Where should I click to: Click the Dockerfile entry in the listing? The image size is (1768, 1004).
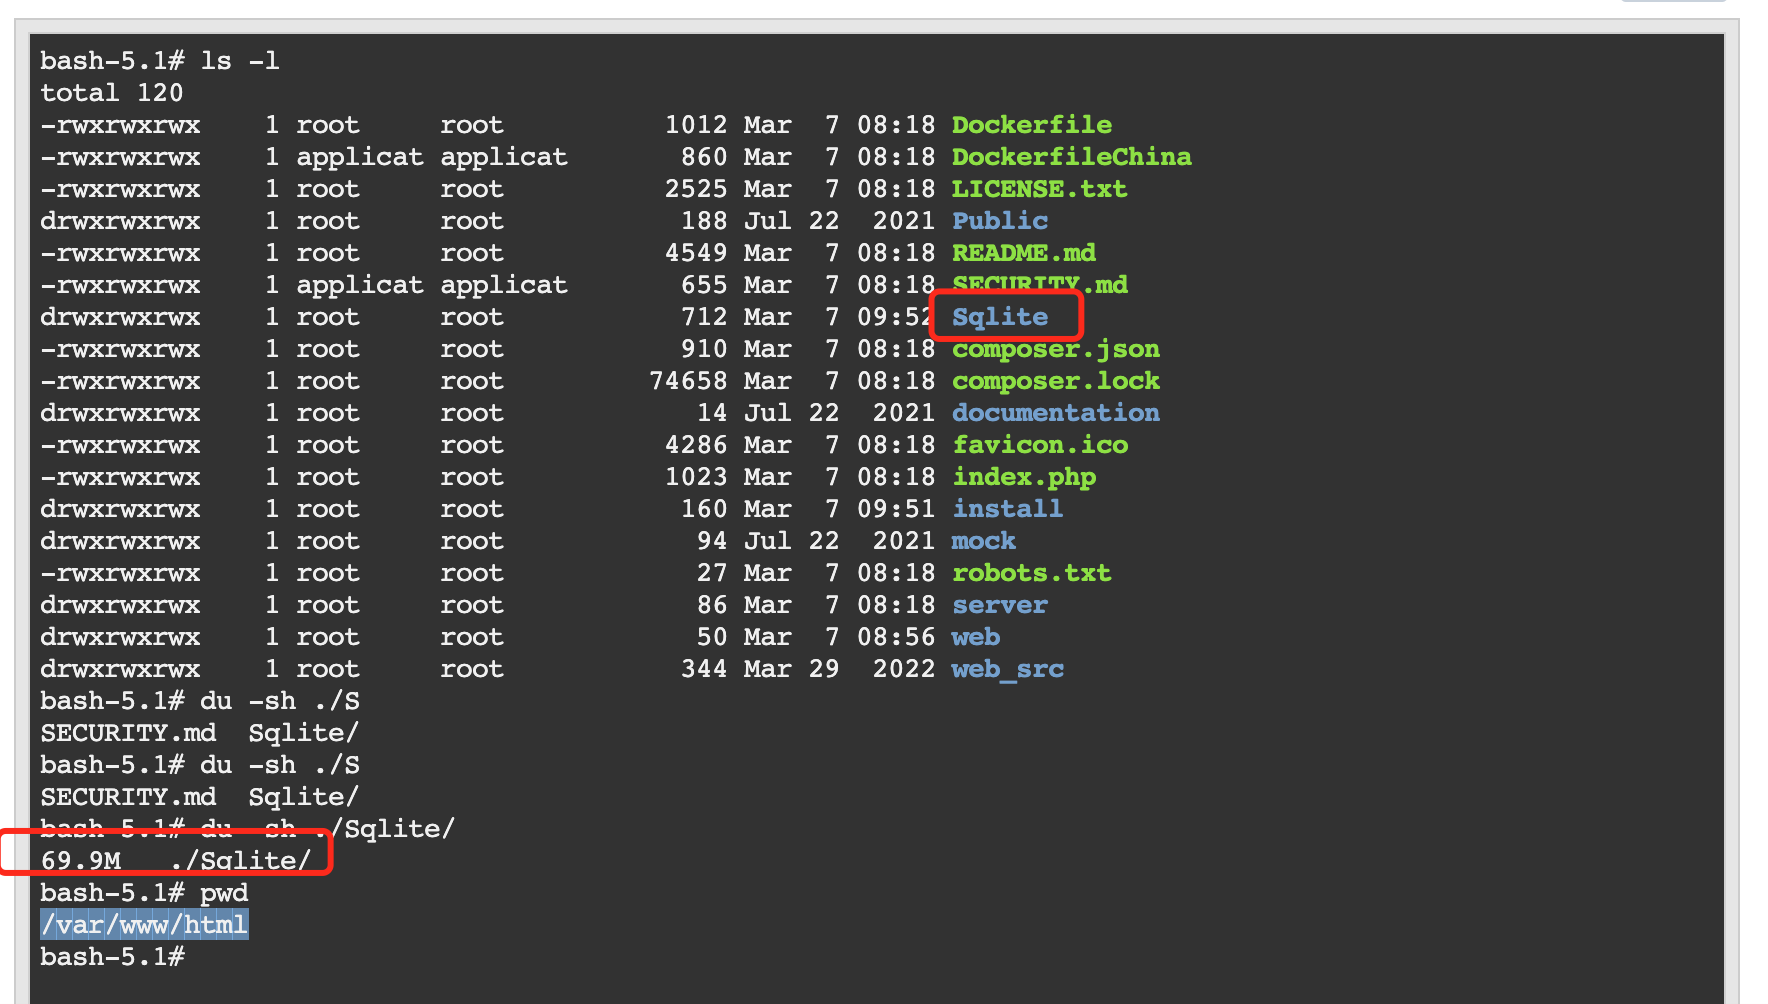pyautogui.click(x=1031, y=124)
